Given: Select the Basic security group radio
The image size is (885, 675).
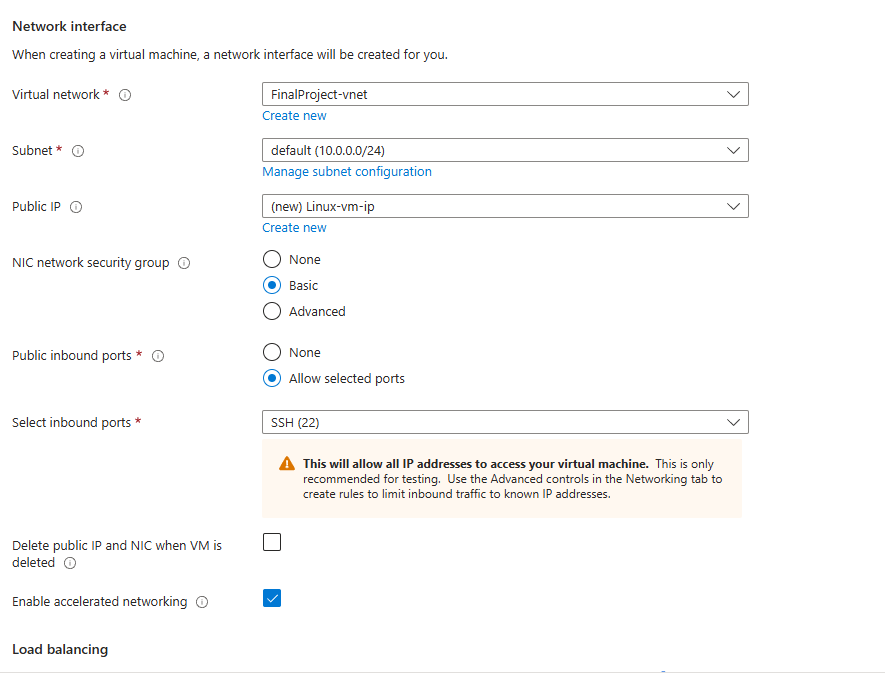Looking at the screenshot, I should coord(272,285).
